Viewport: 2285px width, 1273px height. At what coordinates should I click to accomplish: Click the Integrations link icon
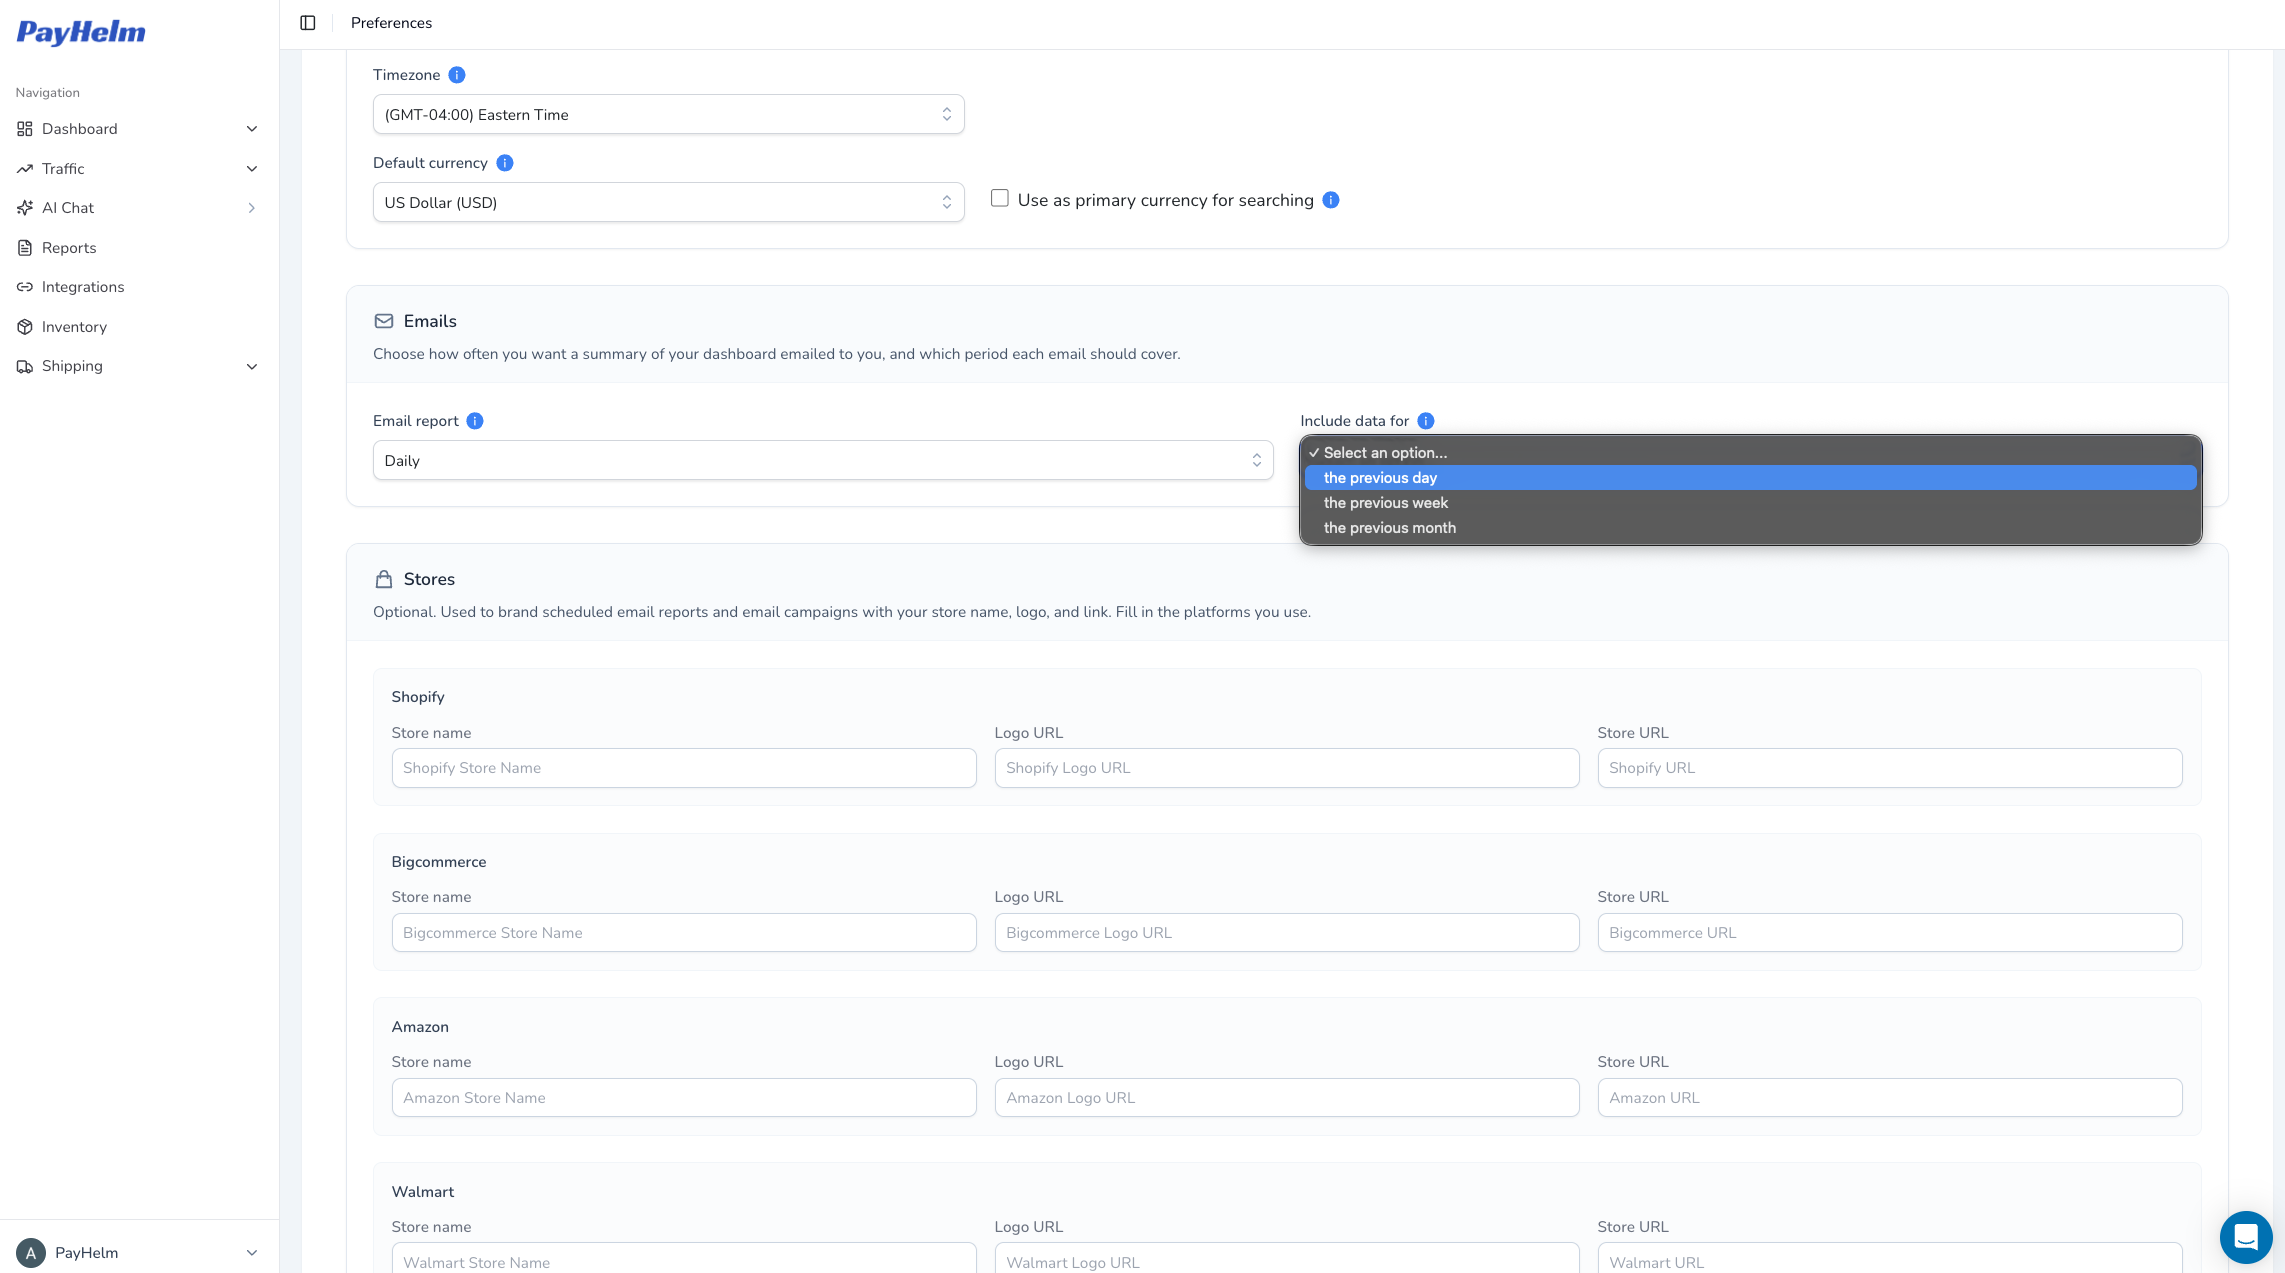pos(25,287)
